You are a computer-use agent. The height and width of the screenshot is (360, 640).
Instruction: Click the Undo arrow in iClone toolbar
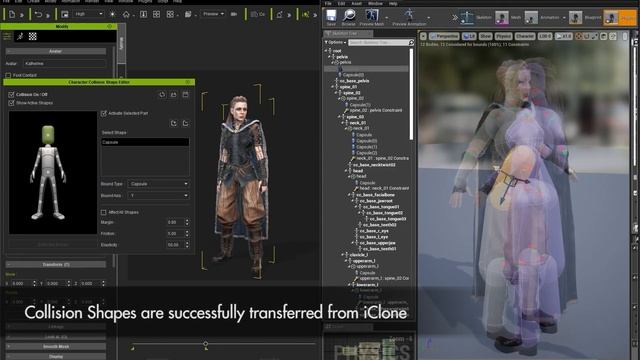point(38,14)
